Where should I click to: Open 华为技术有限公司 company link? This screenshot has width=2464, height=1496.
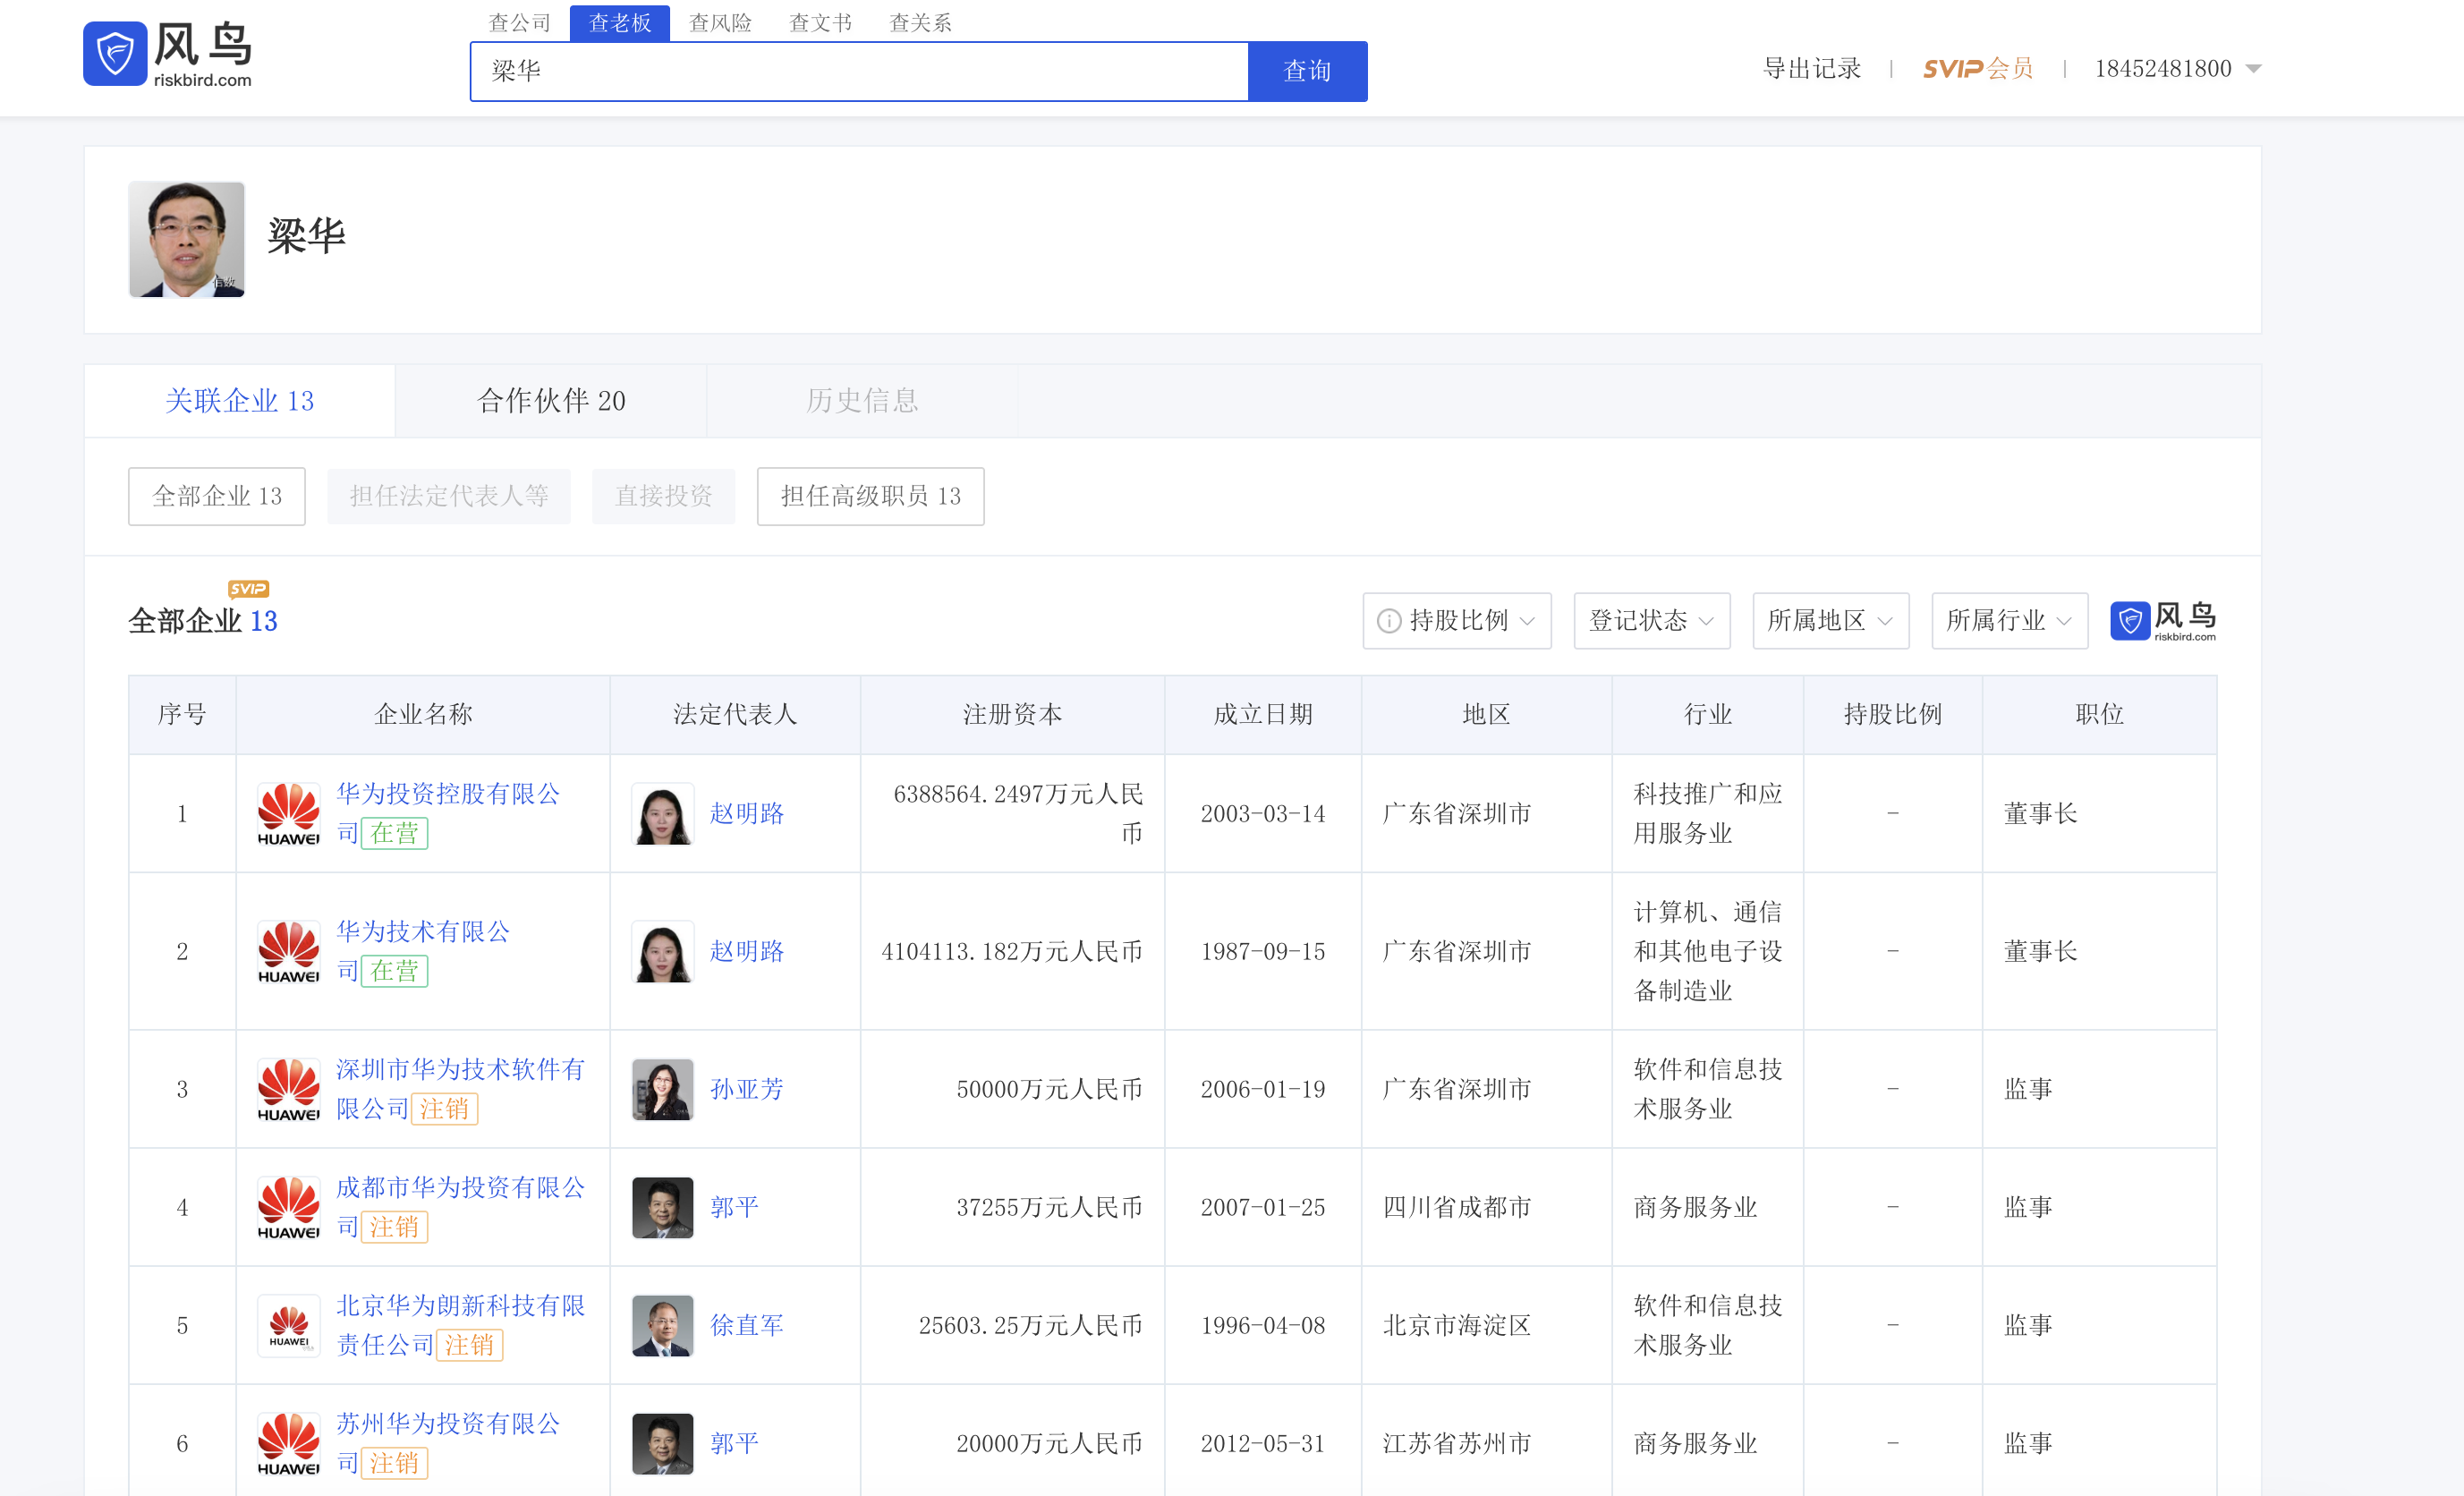pyautogui.click(x=422, y=931)
